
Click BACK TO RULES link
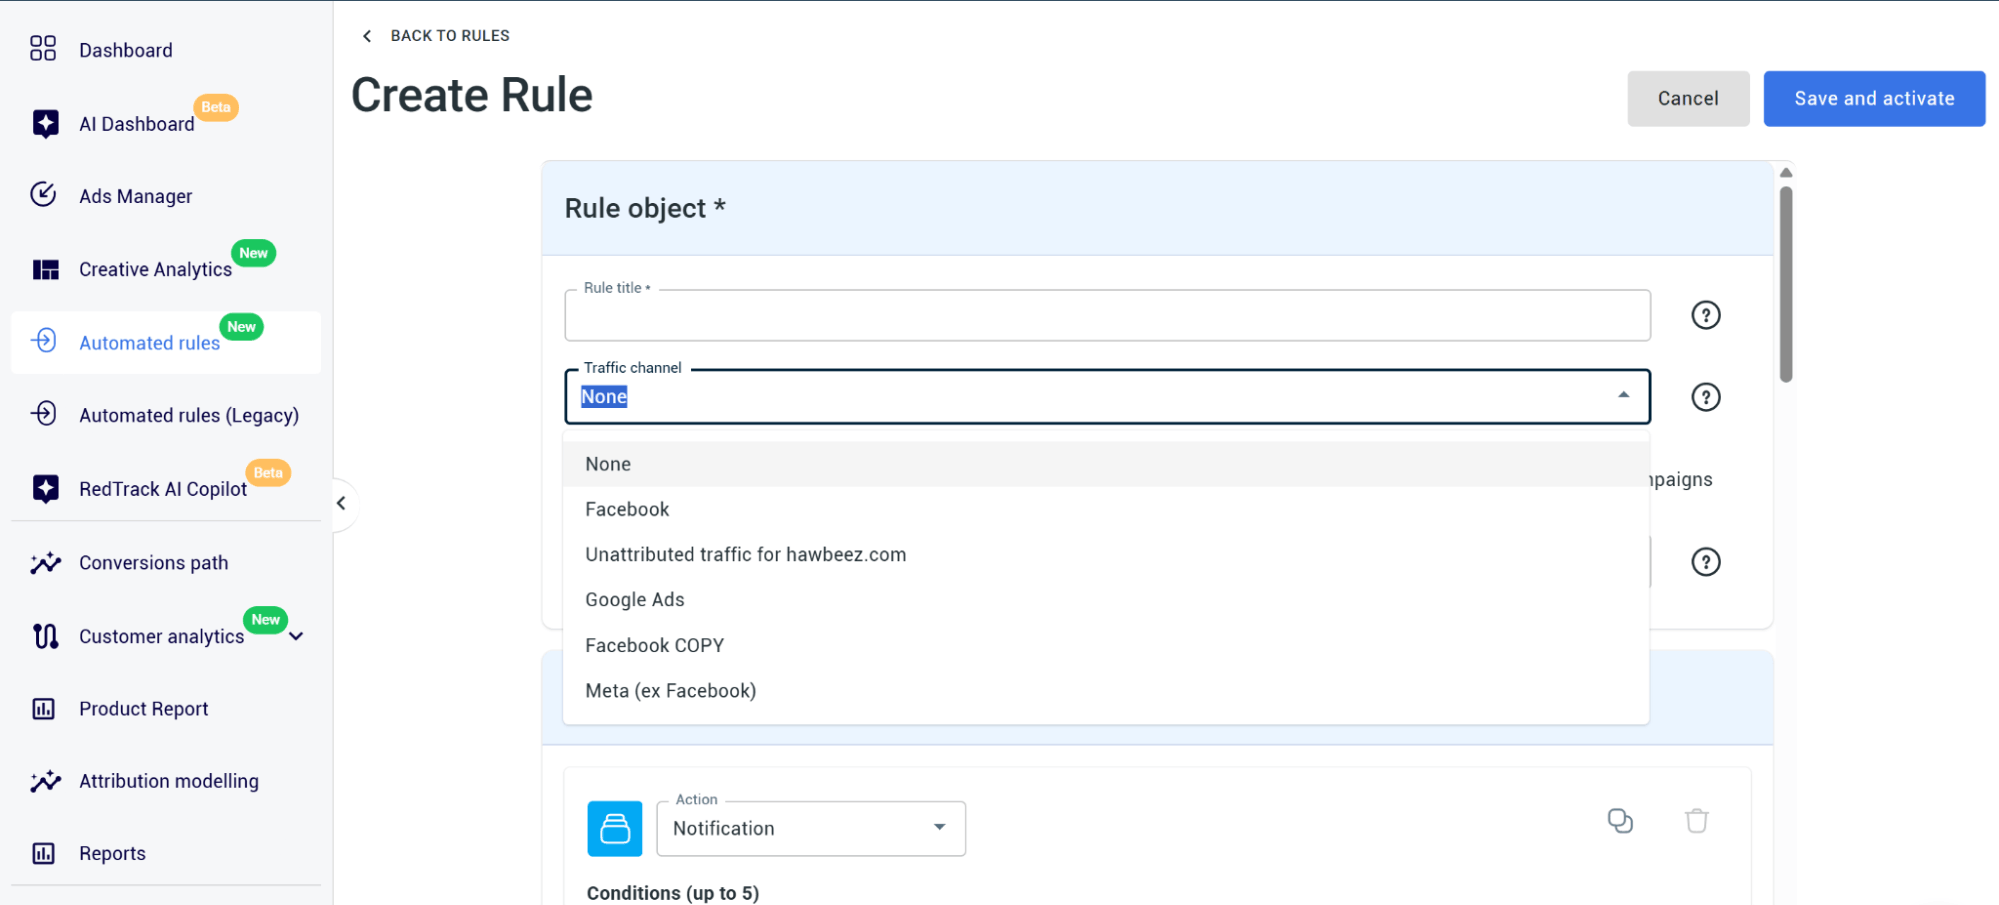(x=450, y=36)
